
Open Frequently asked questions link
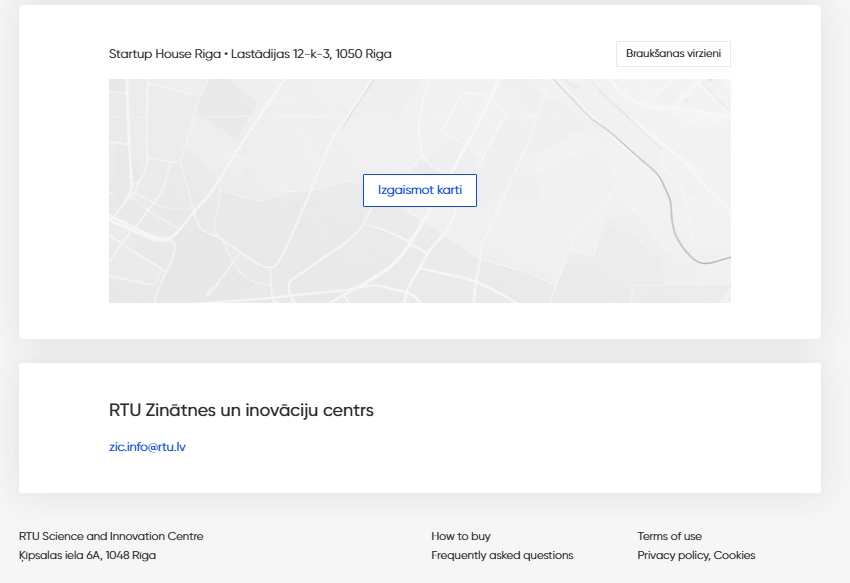coord(502,555)
